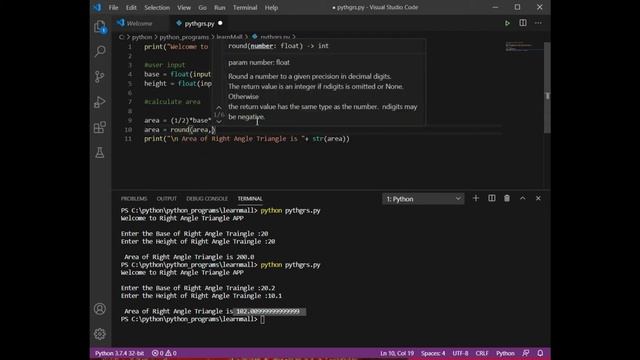Change line ending via CRLF
Image resolution: width=640 pixels, height=360 pixels.
pos(482,353)
